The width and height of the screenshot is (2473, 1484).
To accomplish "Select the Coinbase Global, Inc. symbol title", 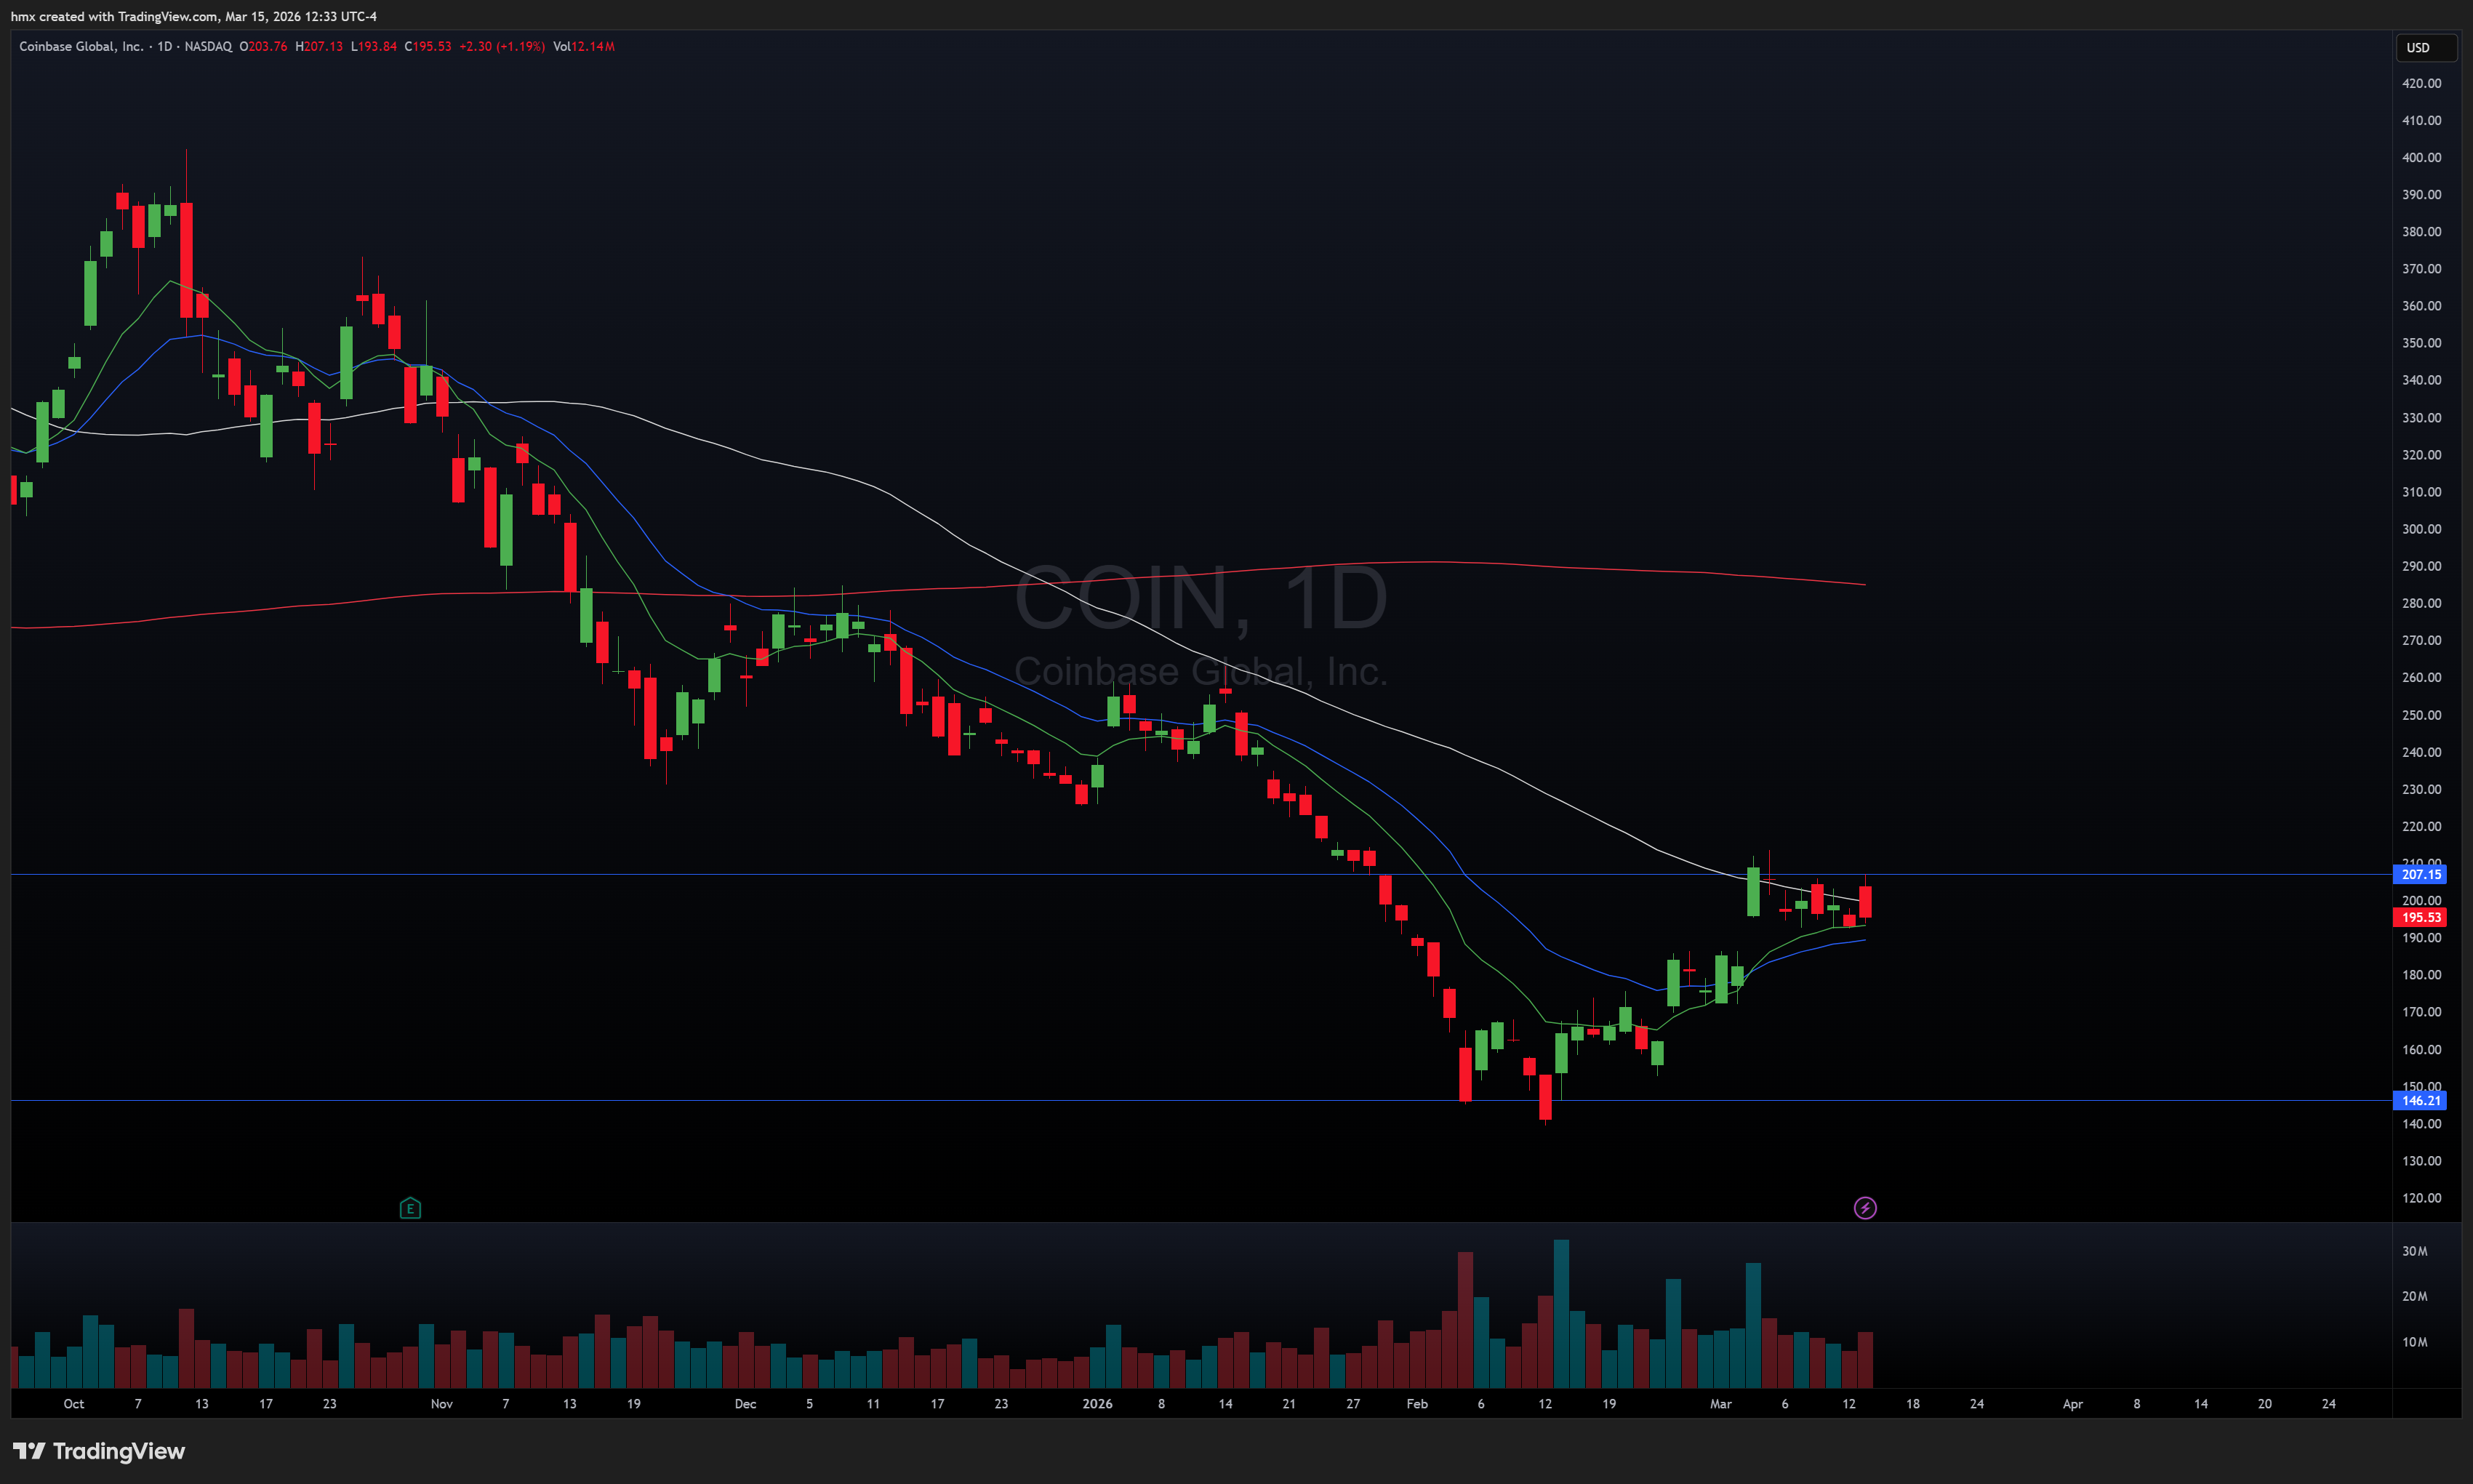I will tap(81, 46).
